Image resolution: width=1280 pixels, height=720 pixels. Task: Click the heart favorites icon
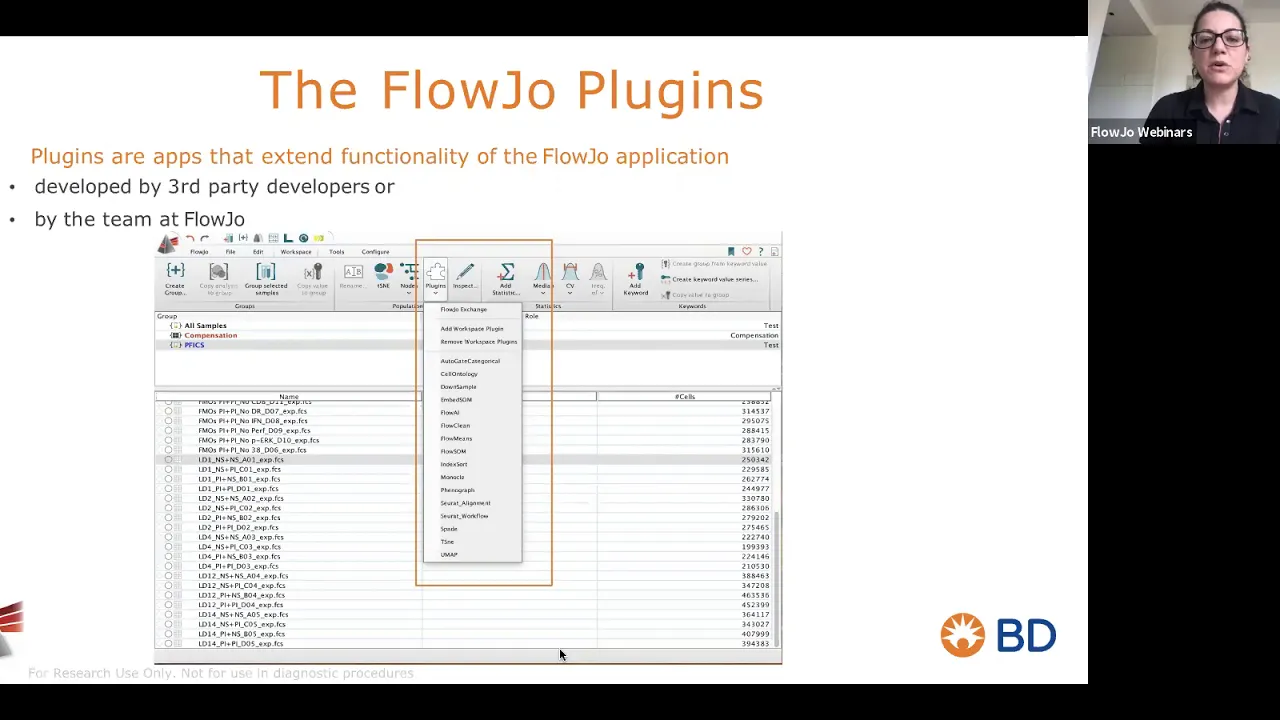(746, 251)
